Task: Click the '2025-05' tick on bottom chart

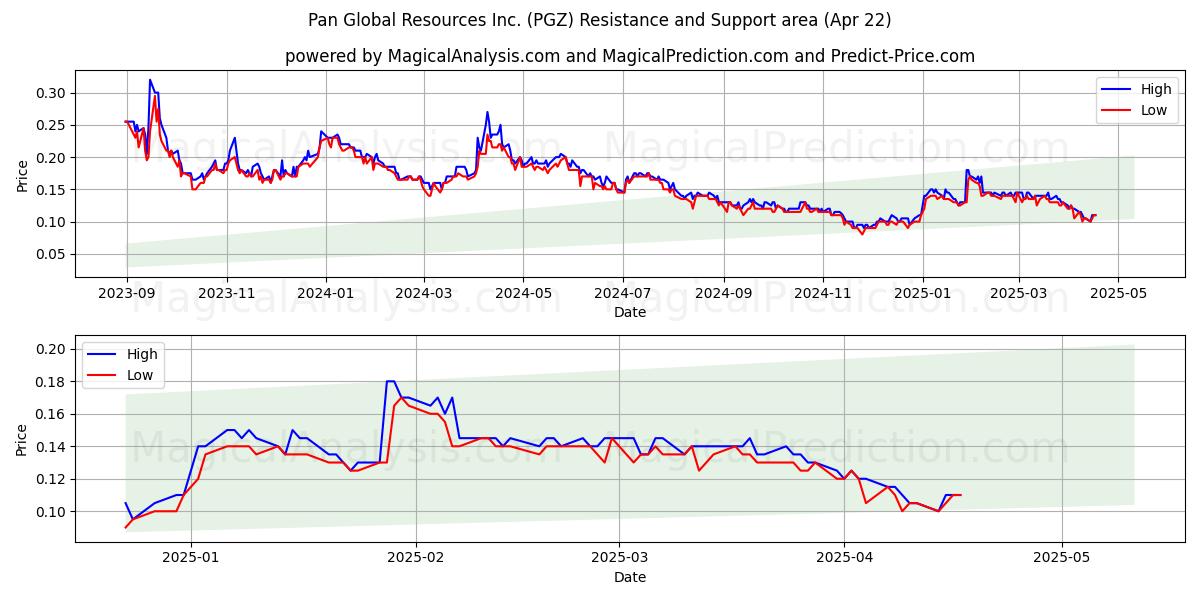Action: click(1062, 557)
